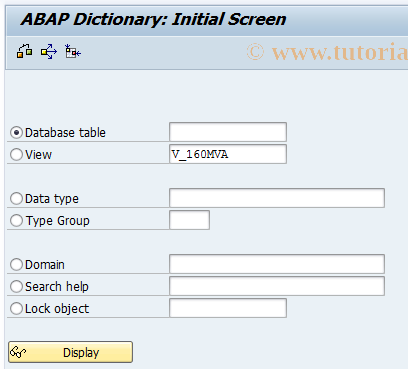The height and width of the screenshot is (369, 408).
Task: Select the Search help radio button
Action: point(16,287)
